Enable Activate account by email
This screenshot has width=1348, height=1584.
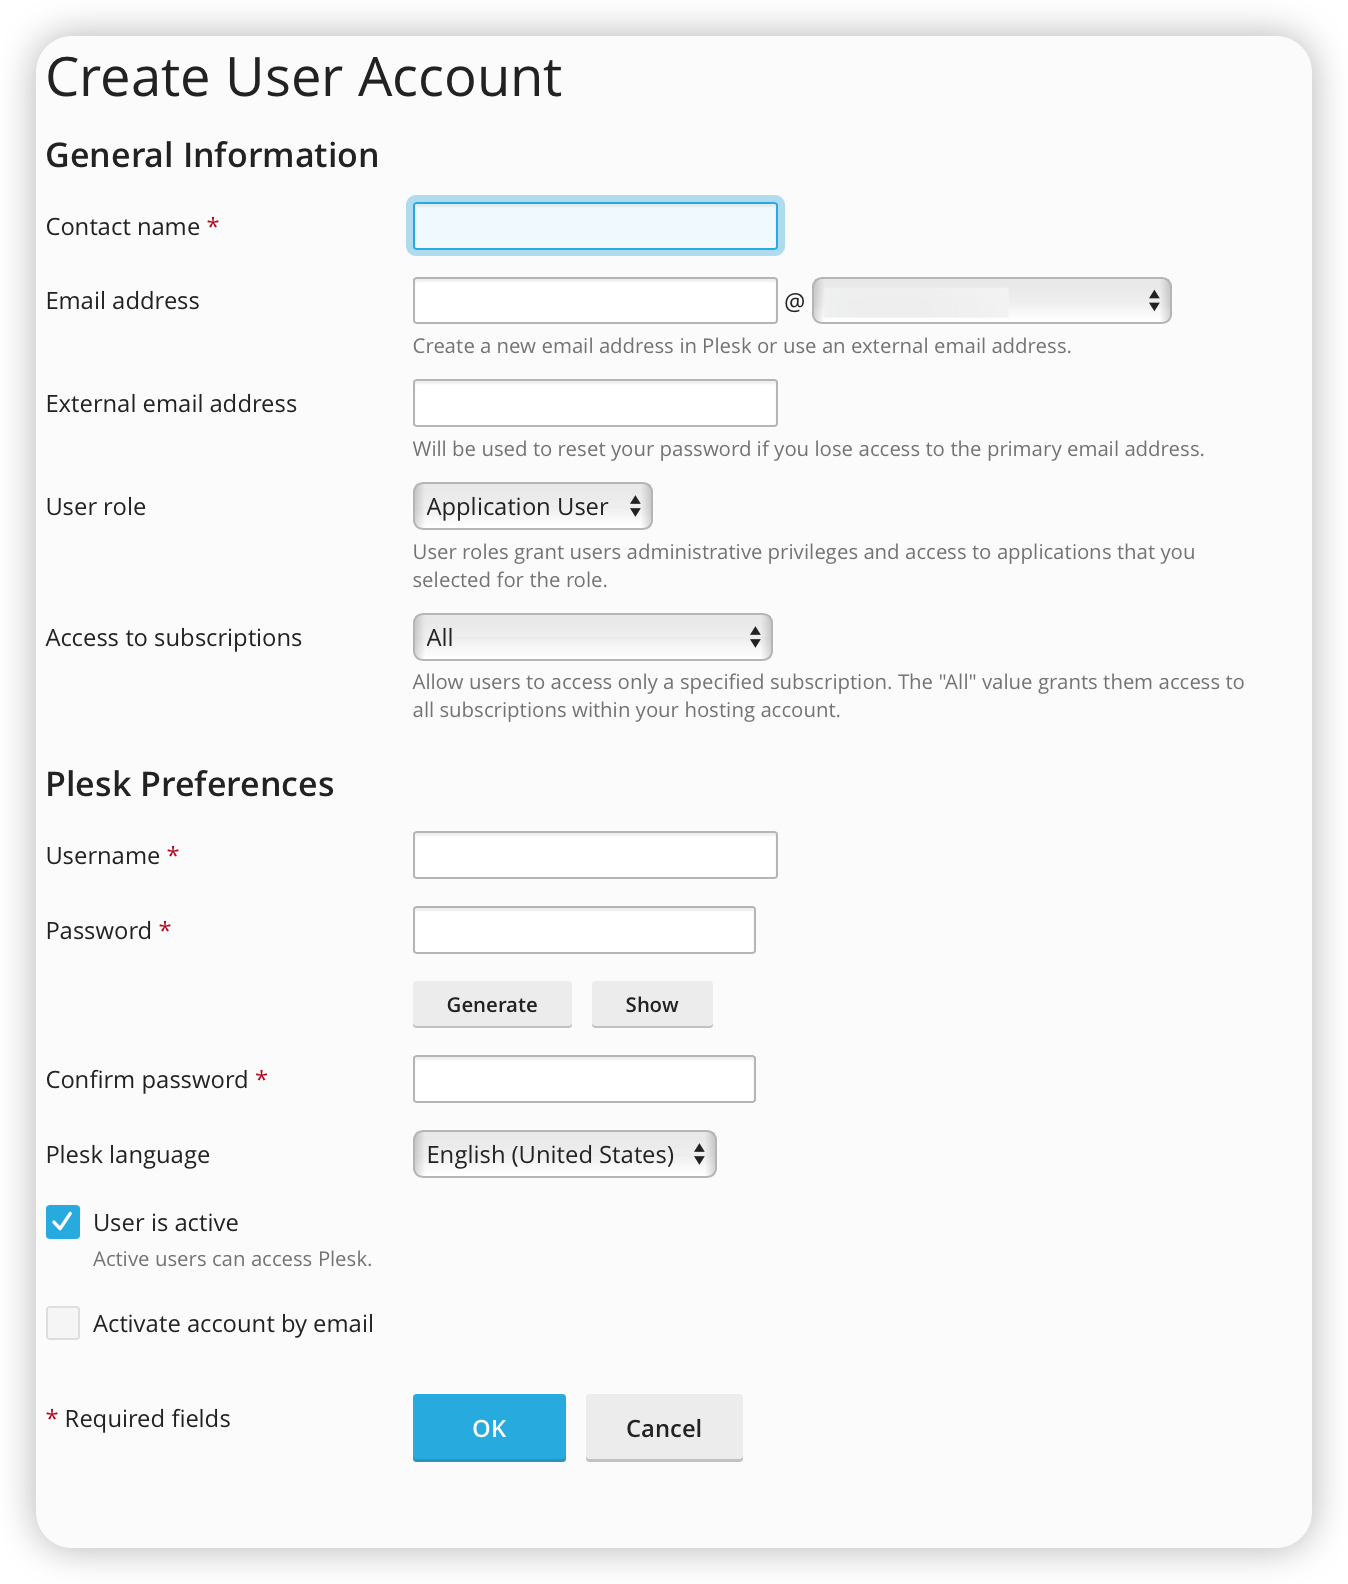point(62,1322)
